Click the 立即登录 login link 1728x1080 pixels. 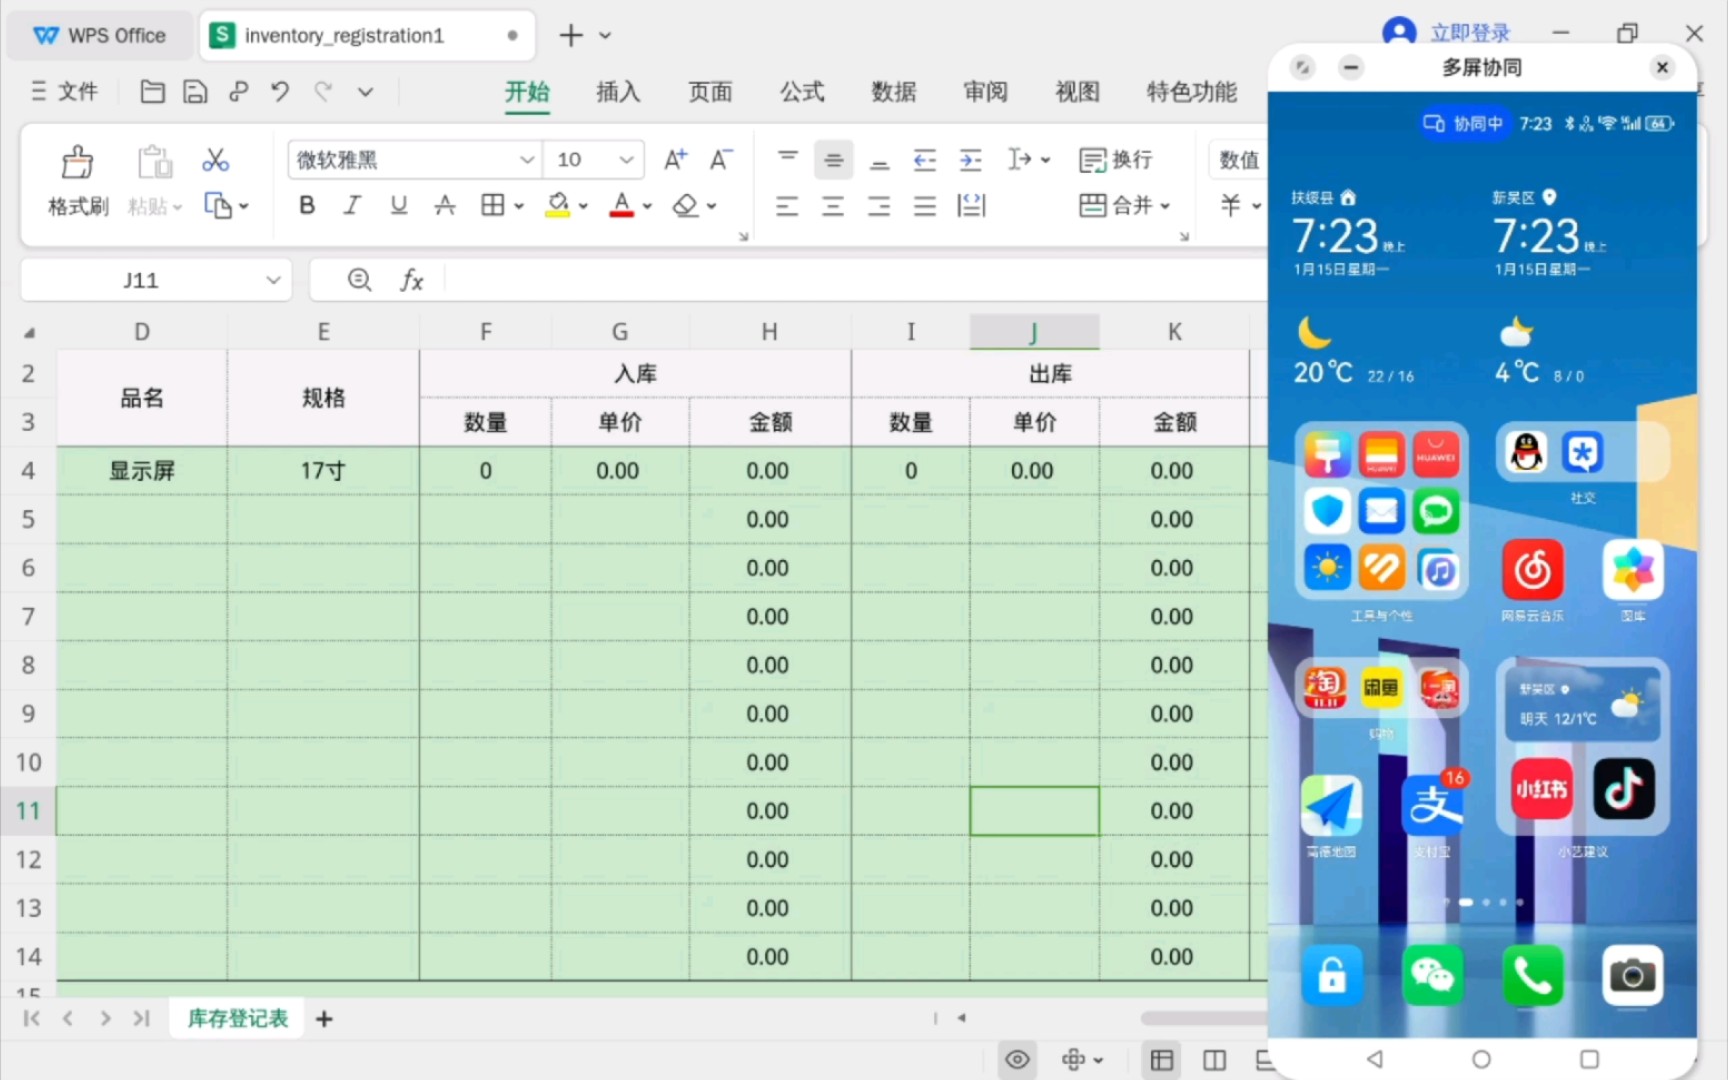tap(1468, 32)
